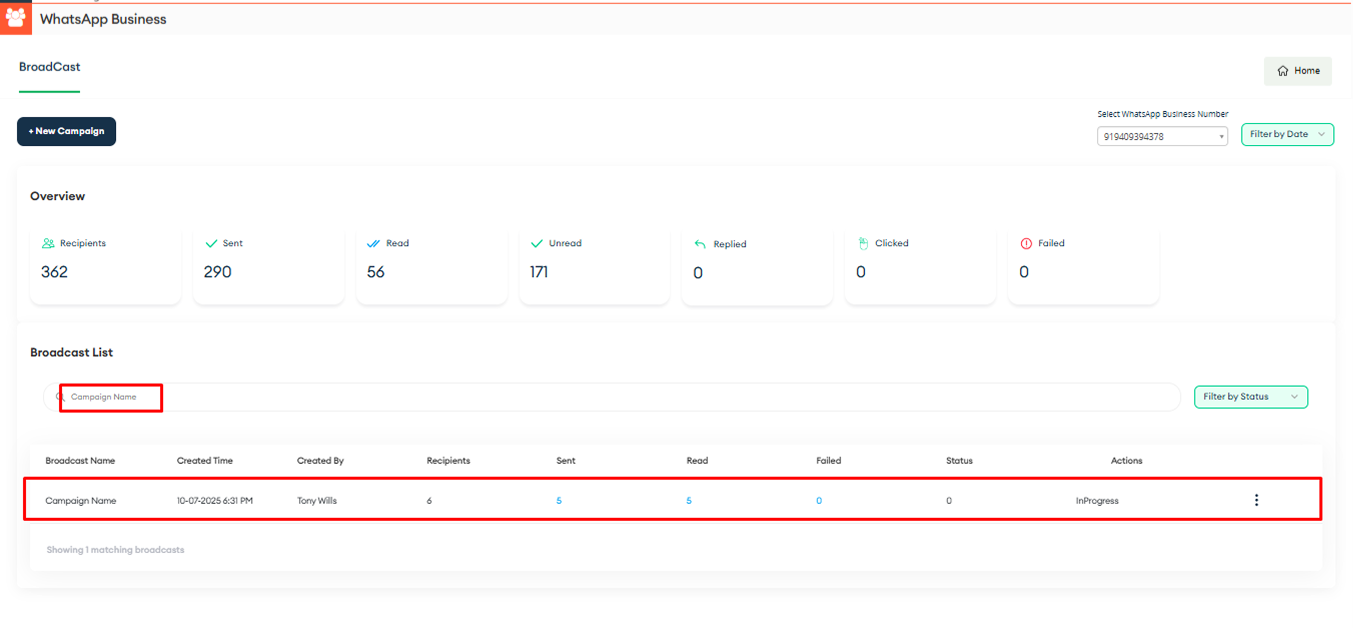Viewport: 1353px width, 628px height.
Task: Click the Created Time column header
Action: point(205,461)
